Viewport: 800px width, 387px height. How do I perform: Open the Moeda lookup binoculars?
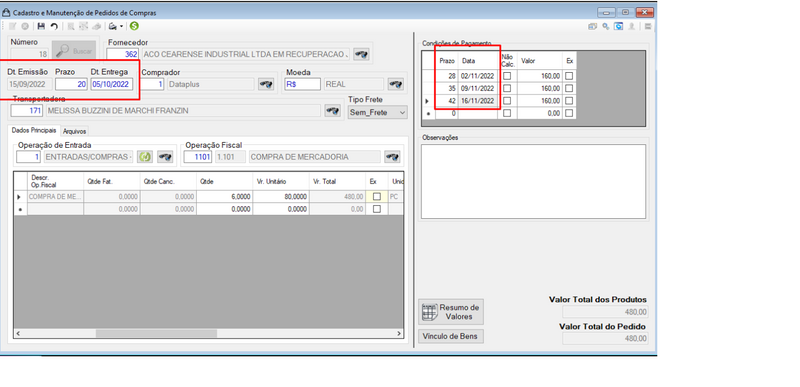pos(395,84)
